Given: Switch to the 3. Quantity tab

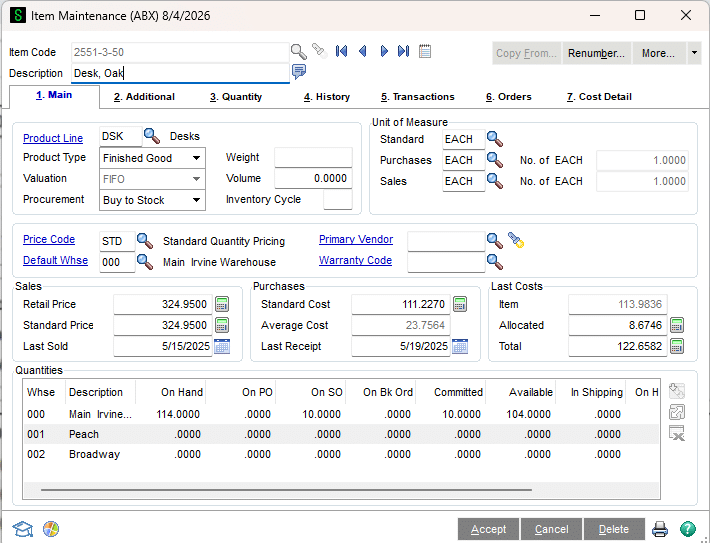Looking at the screenshot, I should click(x=236, y=96).
